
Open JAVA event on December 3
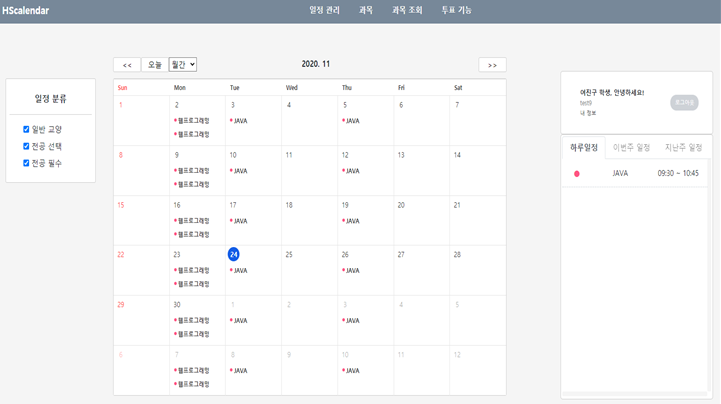pos(351,321)
